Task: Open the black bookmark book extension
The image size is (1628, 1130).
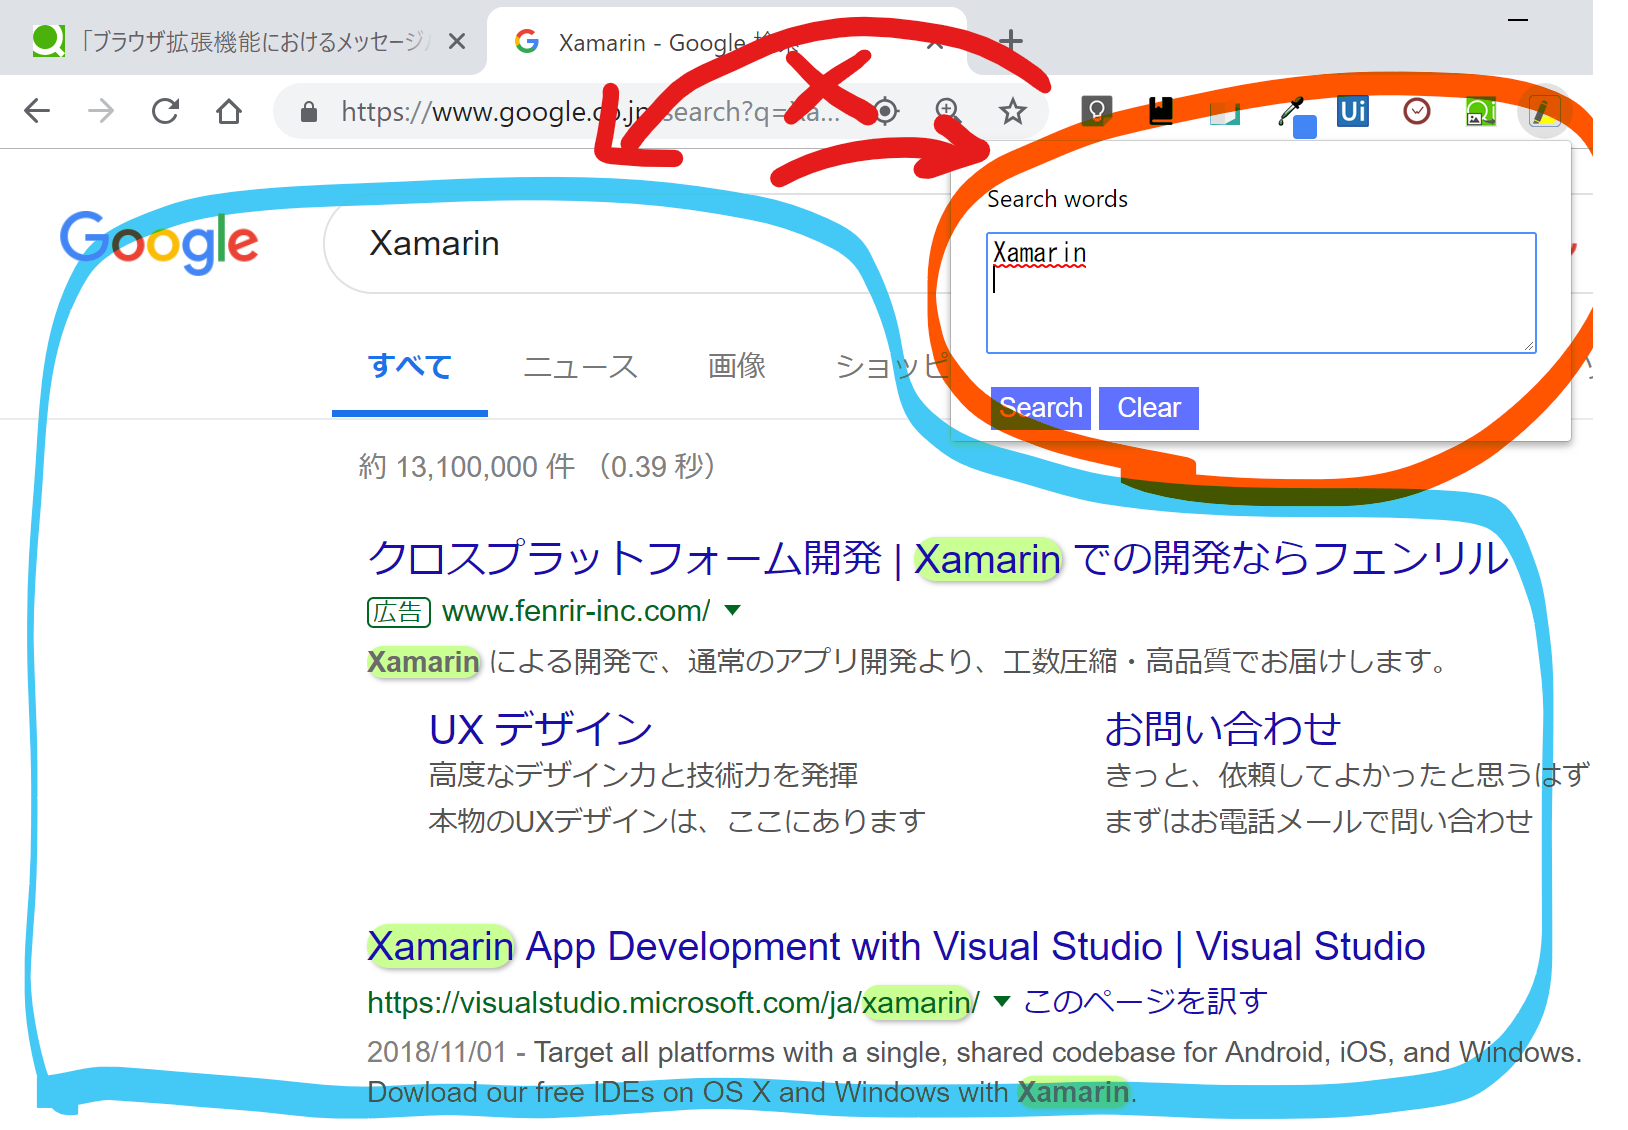Action: click(x=1160, y=111)
